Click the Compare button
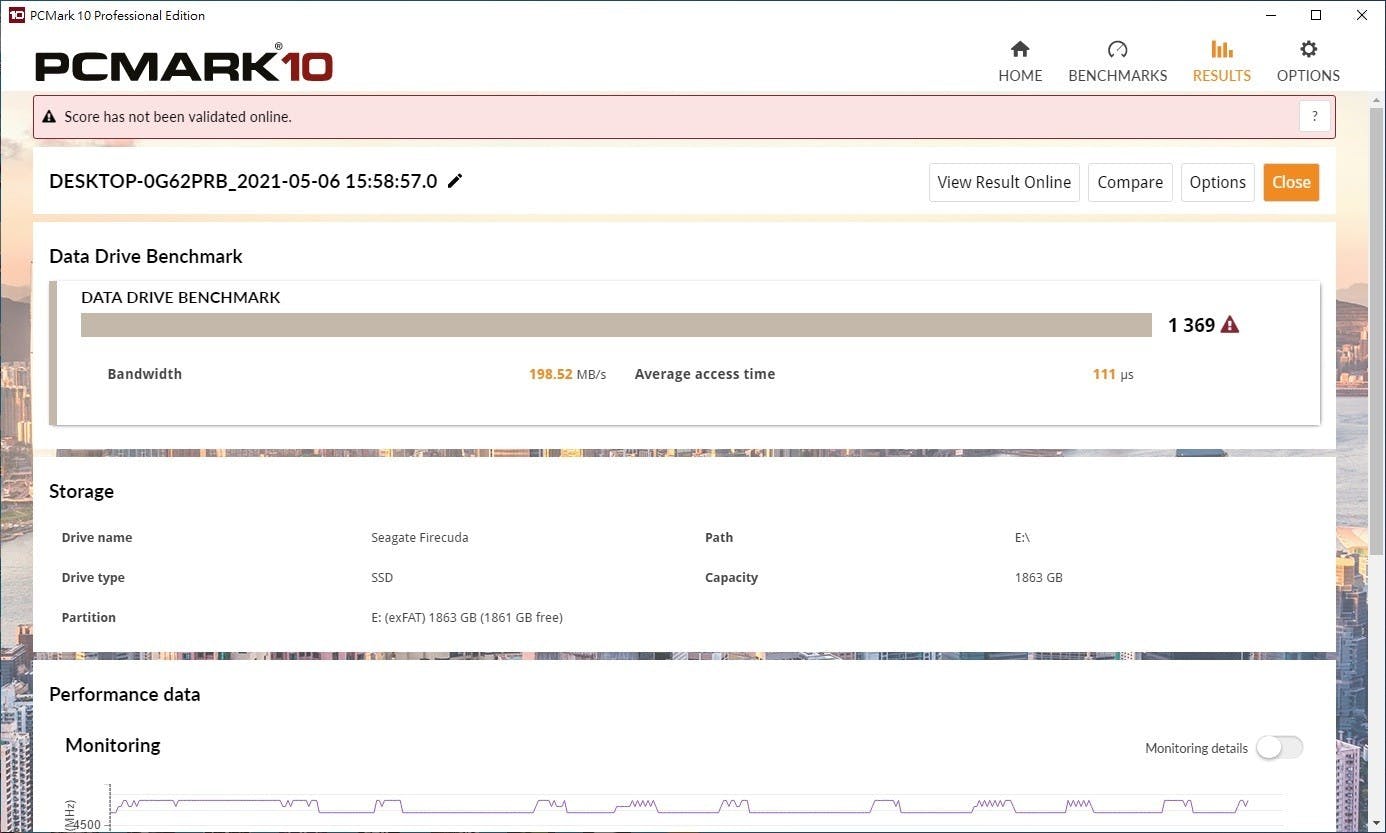1386x833 pixels. click(x=1129, y=182)
